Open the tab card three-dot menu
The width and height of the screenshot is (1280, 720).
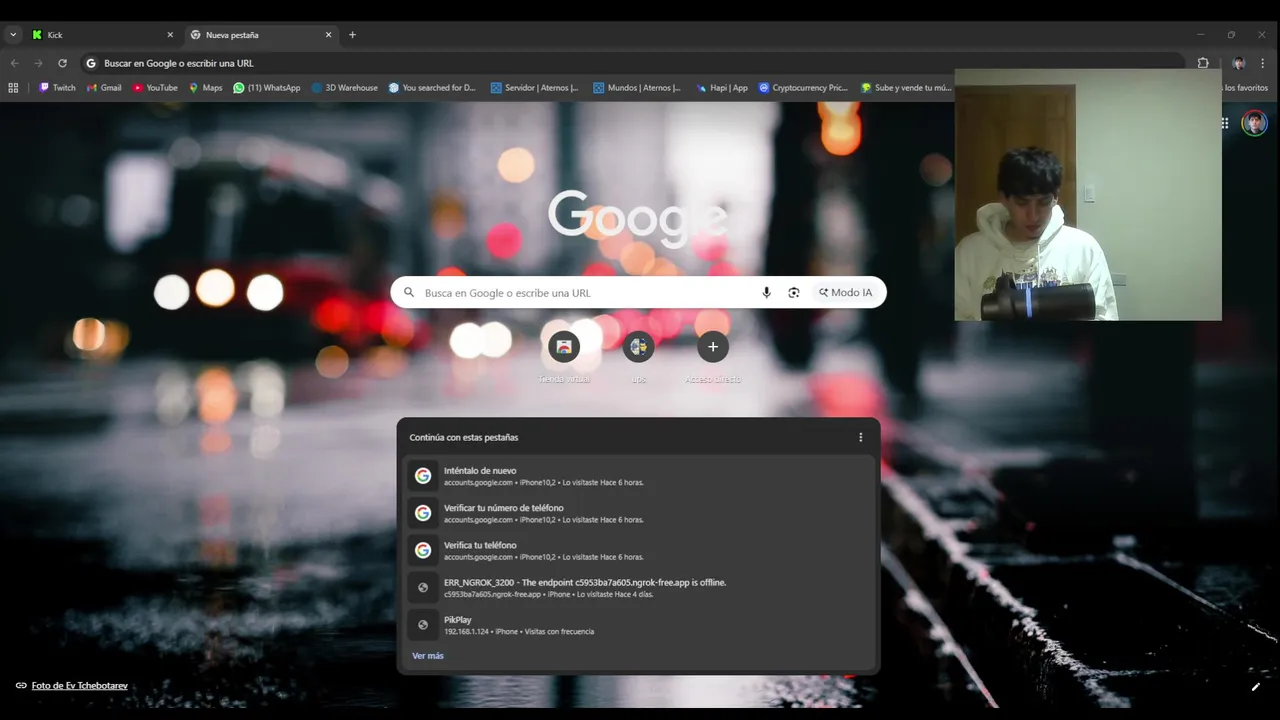click(860, 437)
